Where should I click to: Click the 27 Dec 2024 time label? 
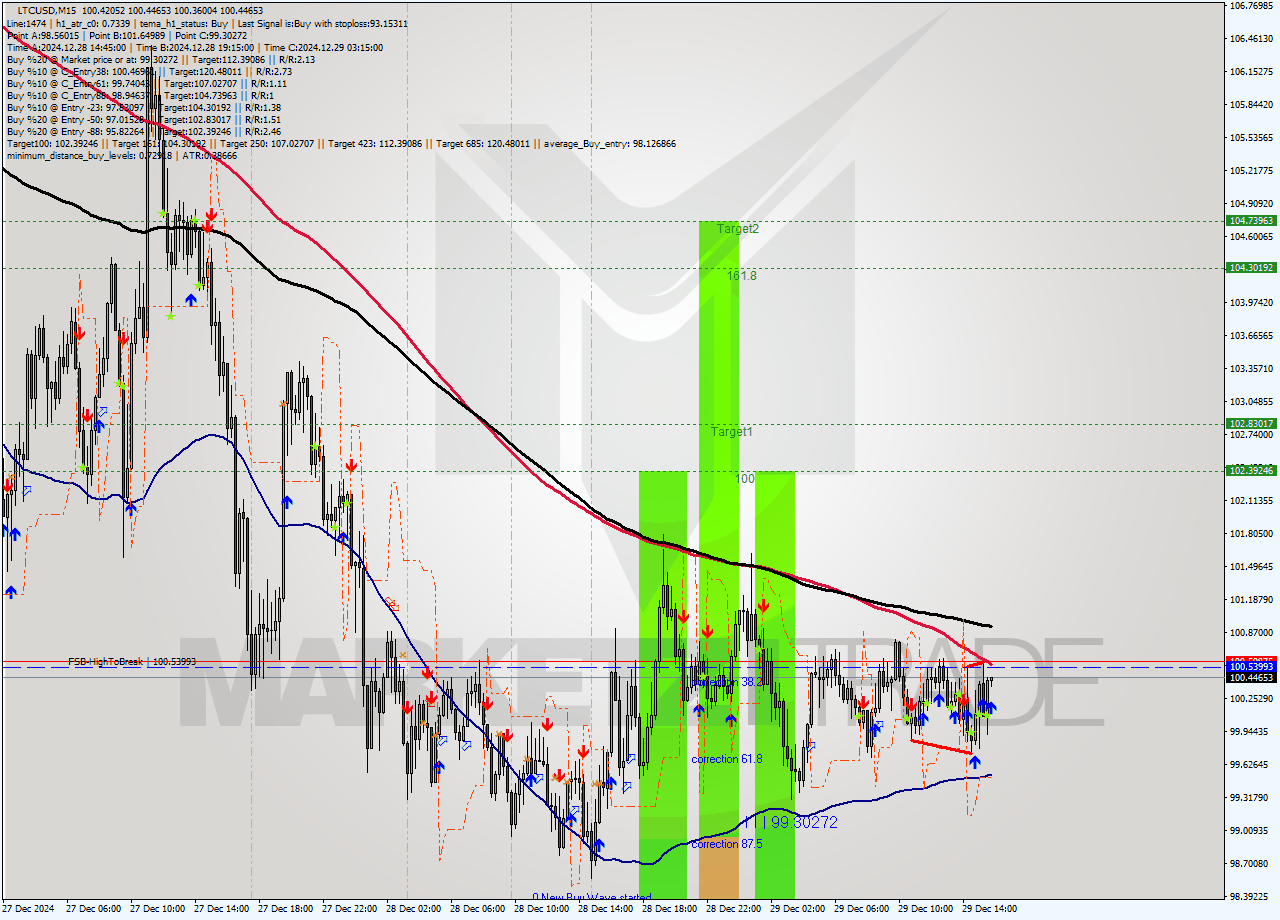(28, 909)
